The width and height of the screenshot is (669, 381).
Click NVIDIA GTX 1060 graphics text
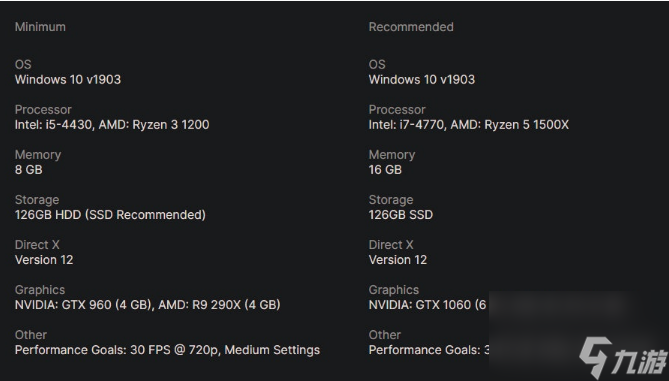427,305
